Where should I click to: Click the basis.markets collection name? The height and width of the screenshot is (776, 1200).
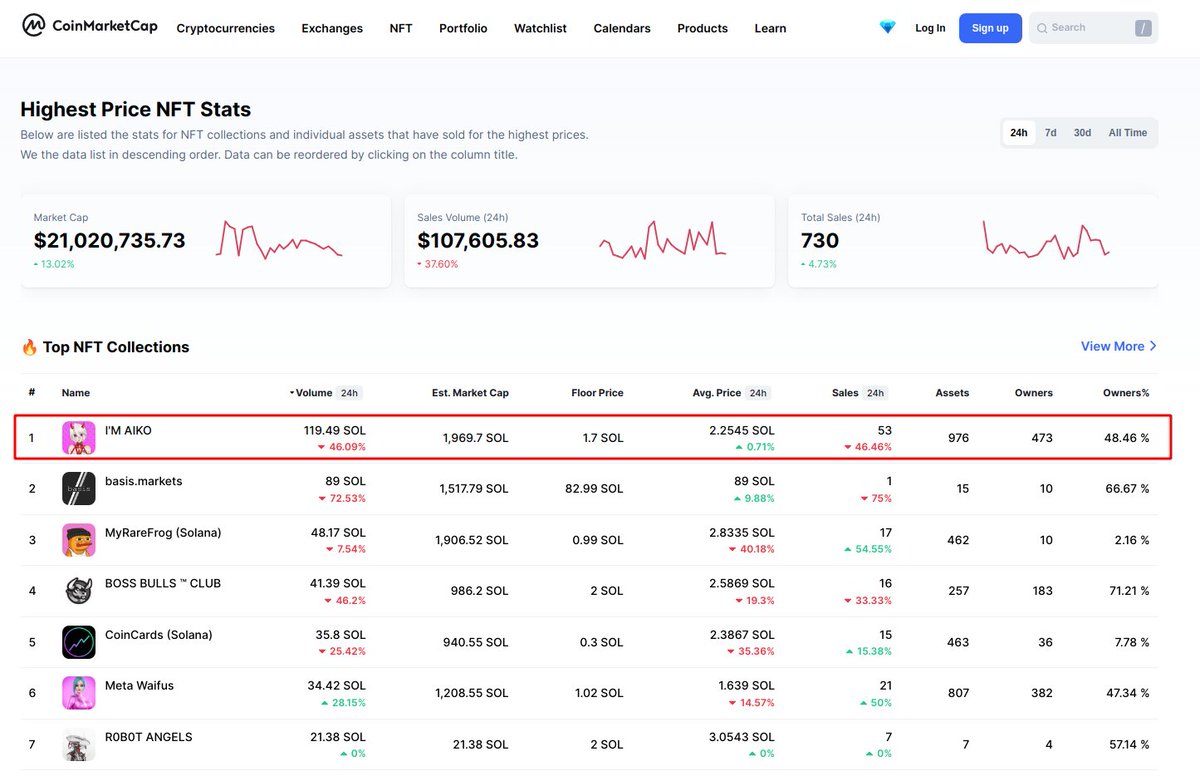point(144,481)
